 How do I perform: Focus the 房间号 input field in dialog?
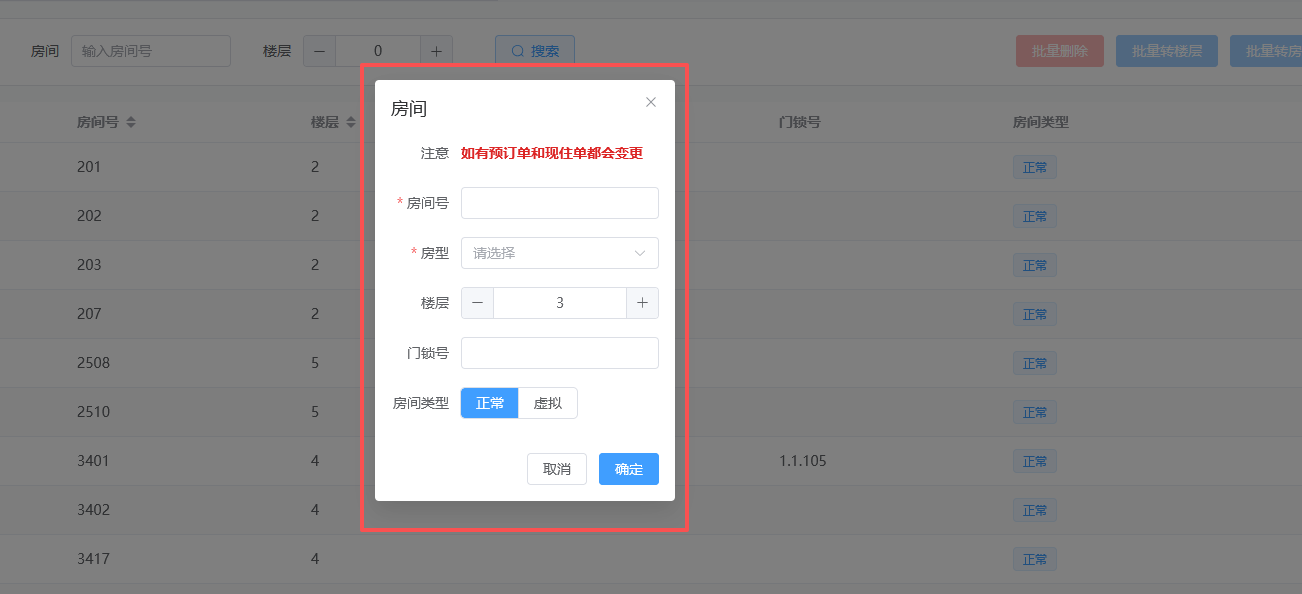point(560,203)
